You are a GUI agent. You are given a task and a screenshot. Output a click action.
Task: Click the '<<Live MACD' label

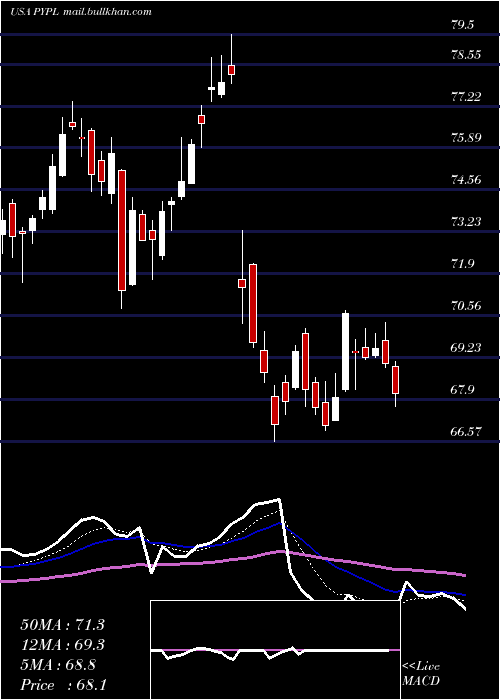[x=421, y=674]
